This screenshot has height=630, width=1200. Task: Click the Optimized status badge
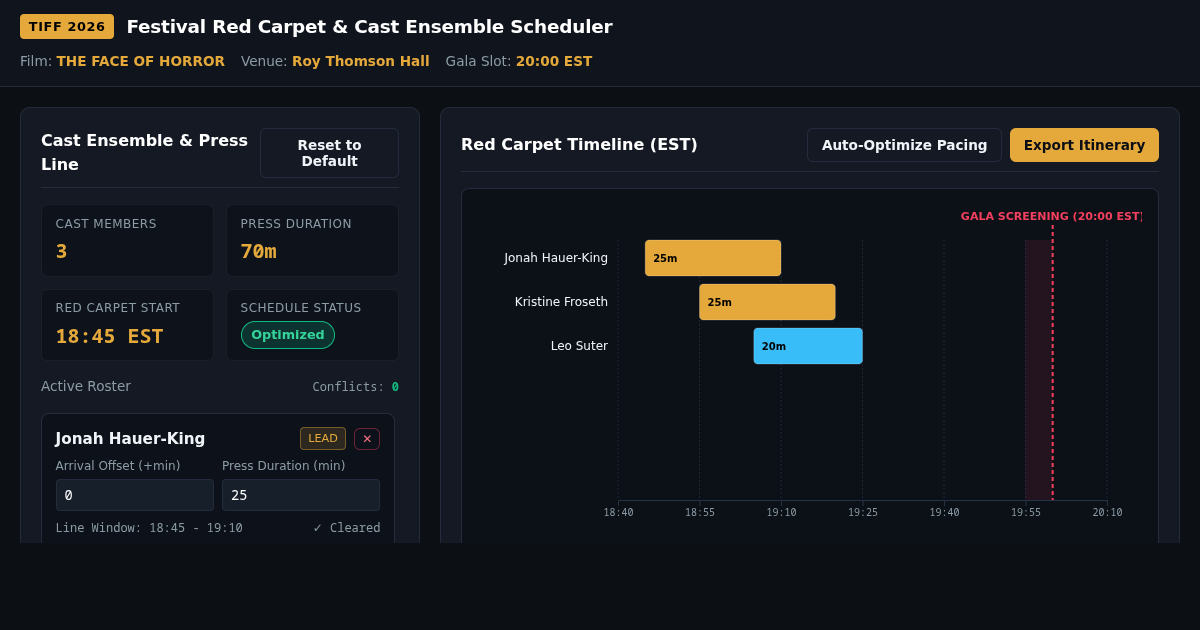(x=288, y=335)
